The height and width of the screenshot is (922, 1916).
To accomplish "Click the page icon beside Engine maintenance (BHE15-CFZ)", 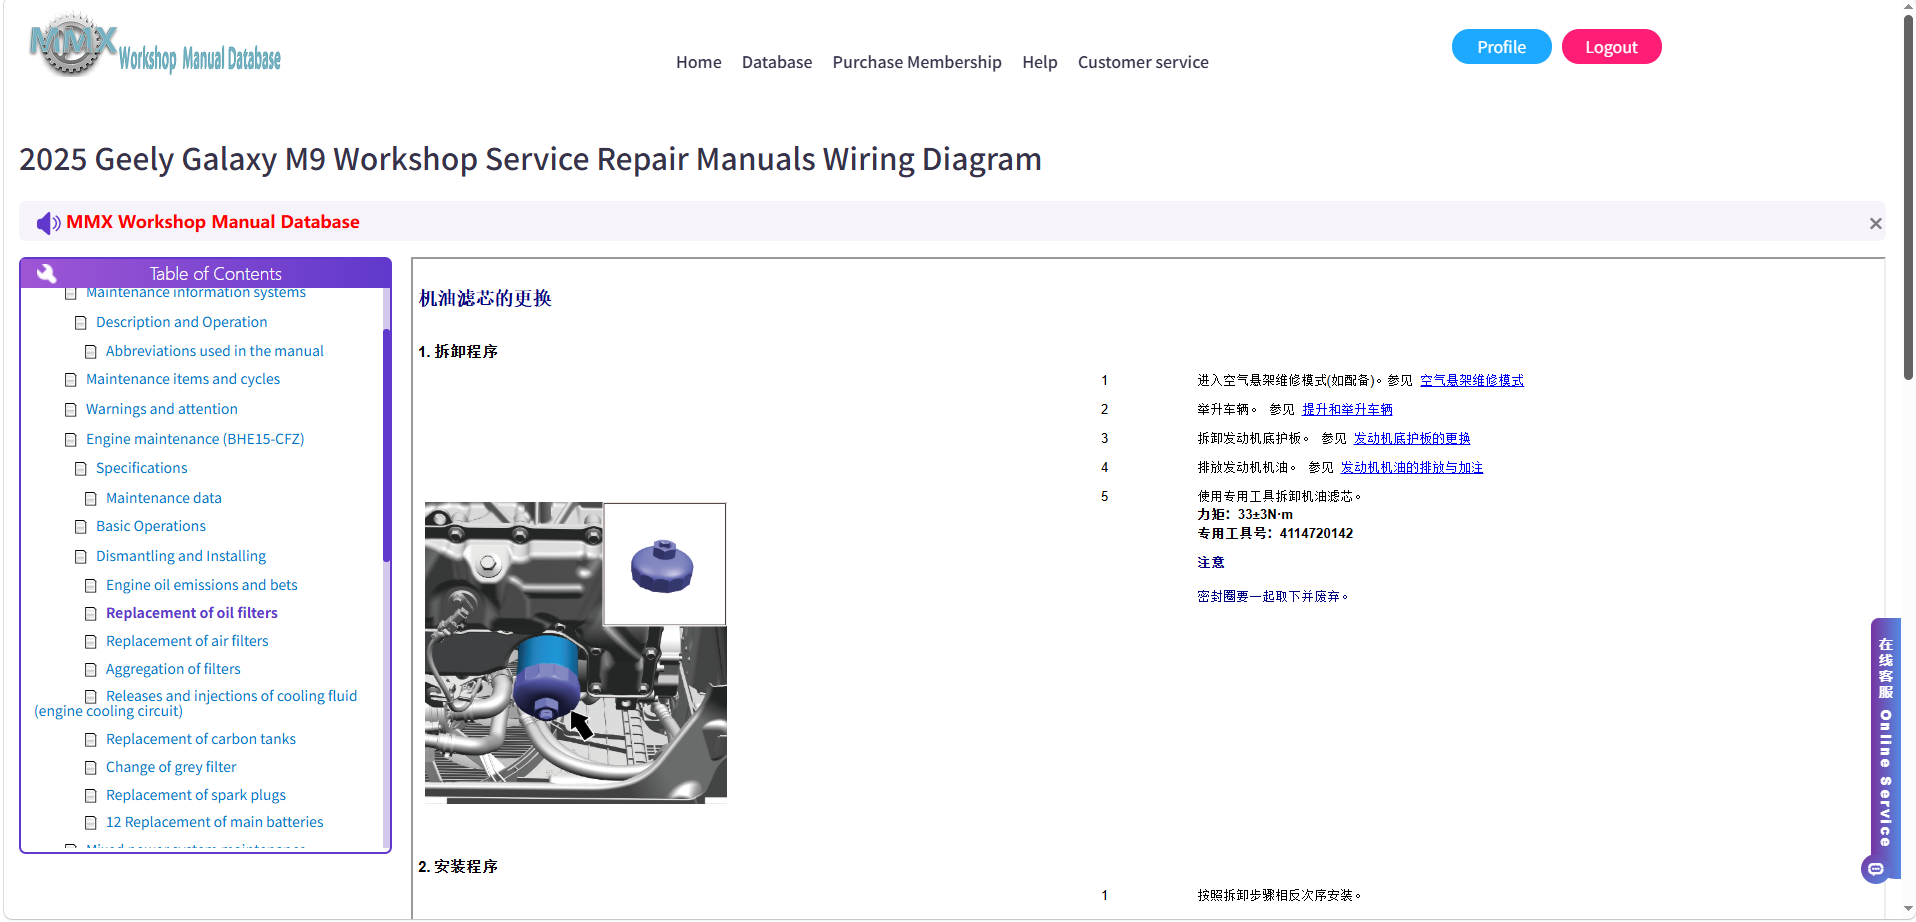I will [x=71, y=440].
